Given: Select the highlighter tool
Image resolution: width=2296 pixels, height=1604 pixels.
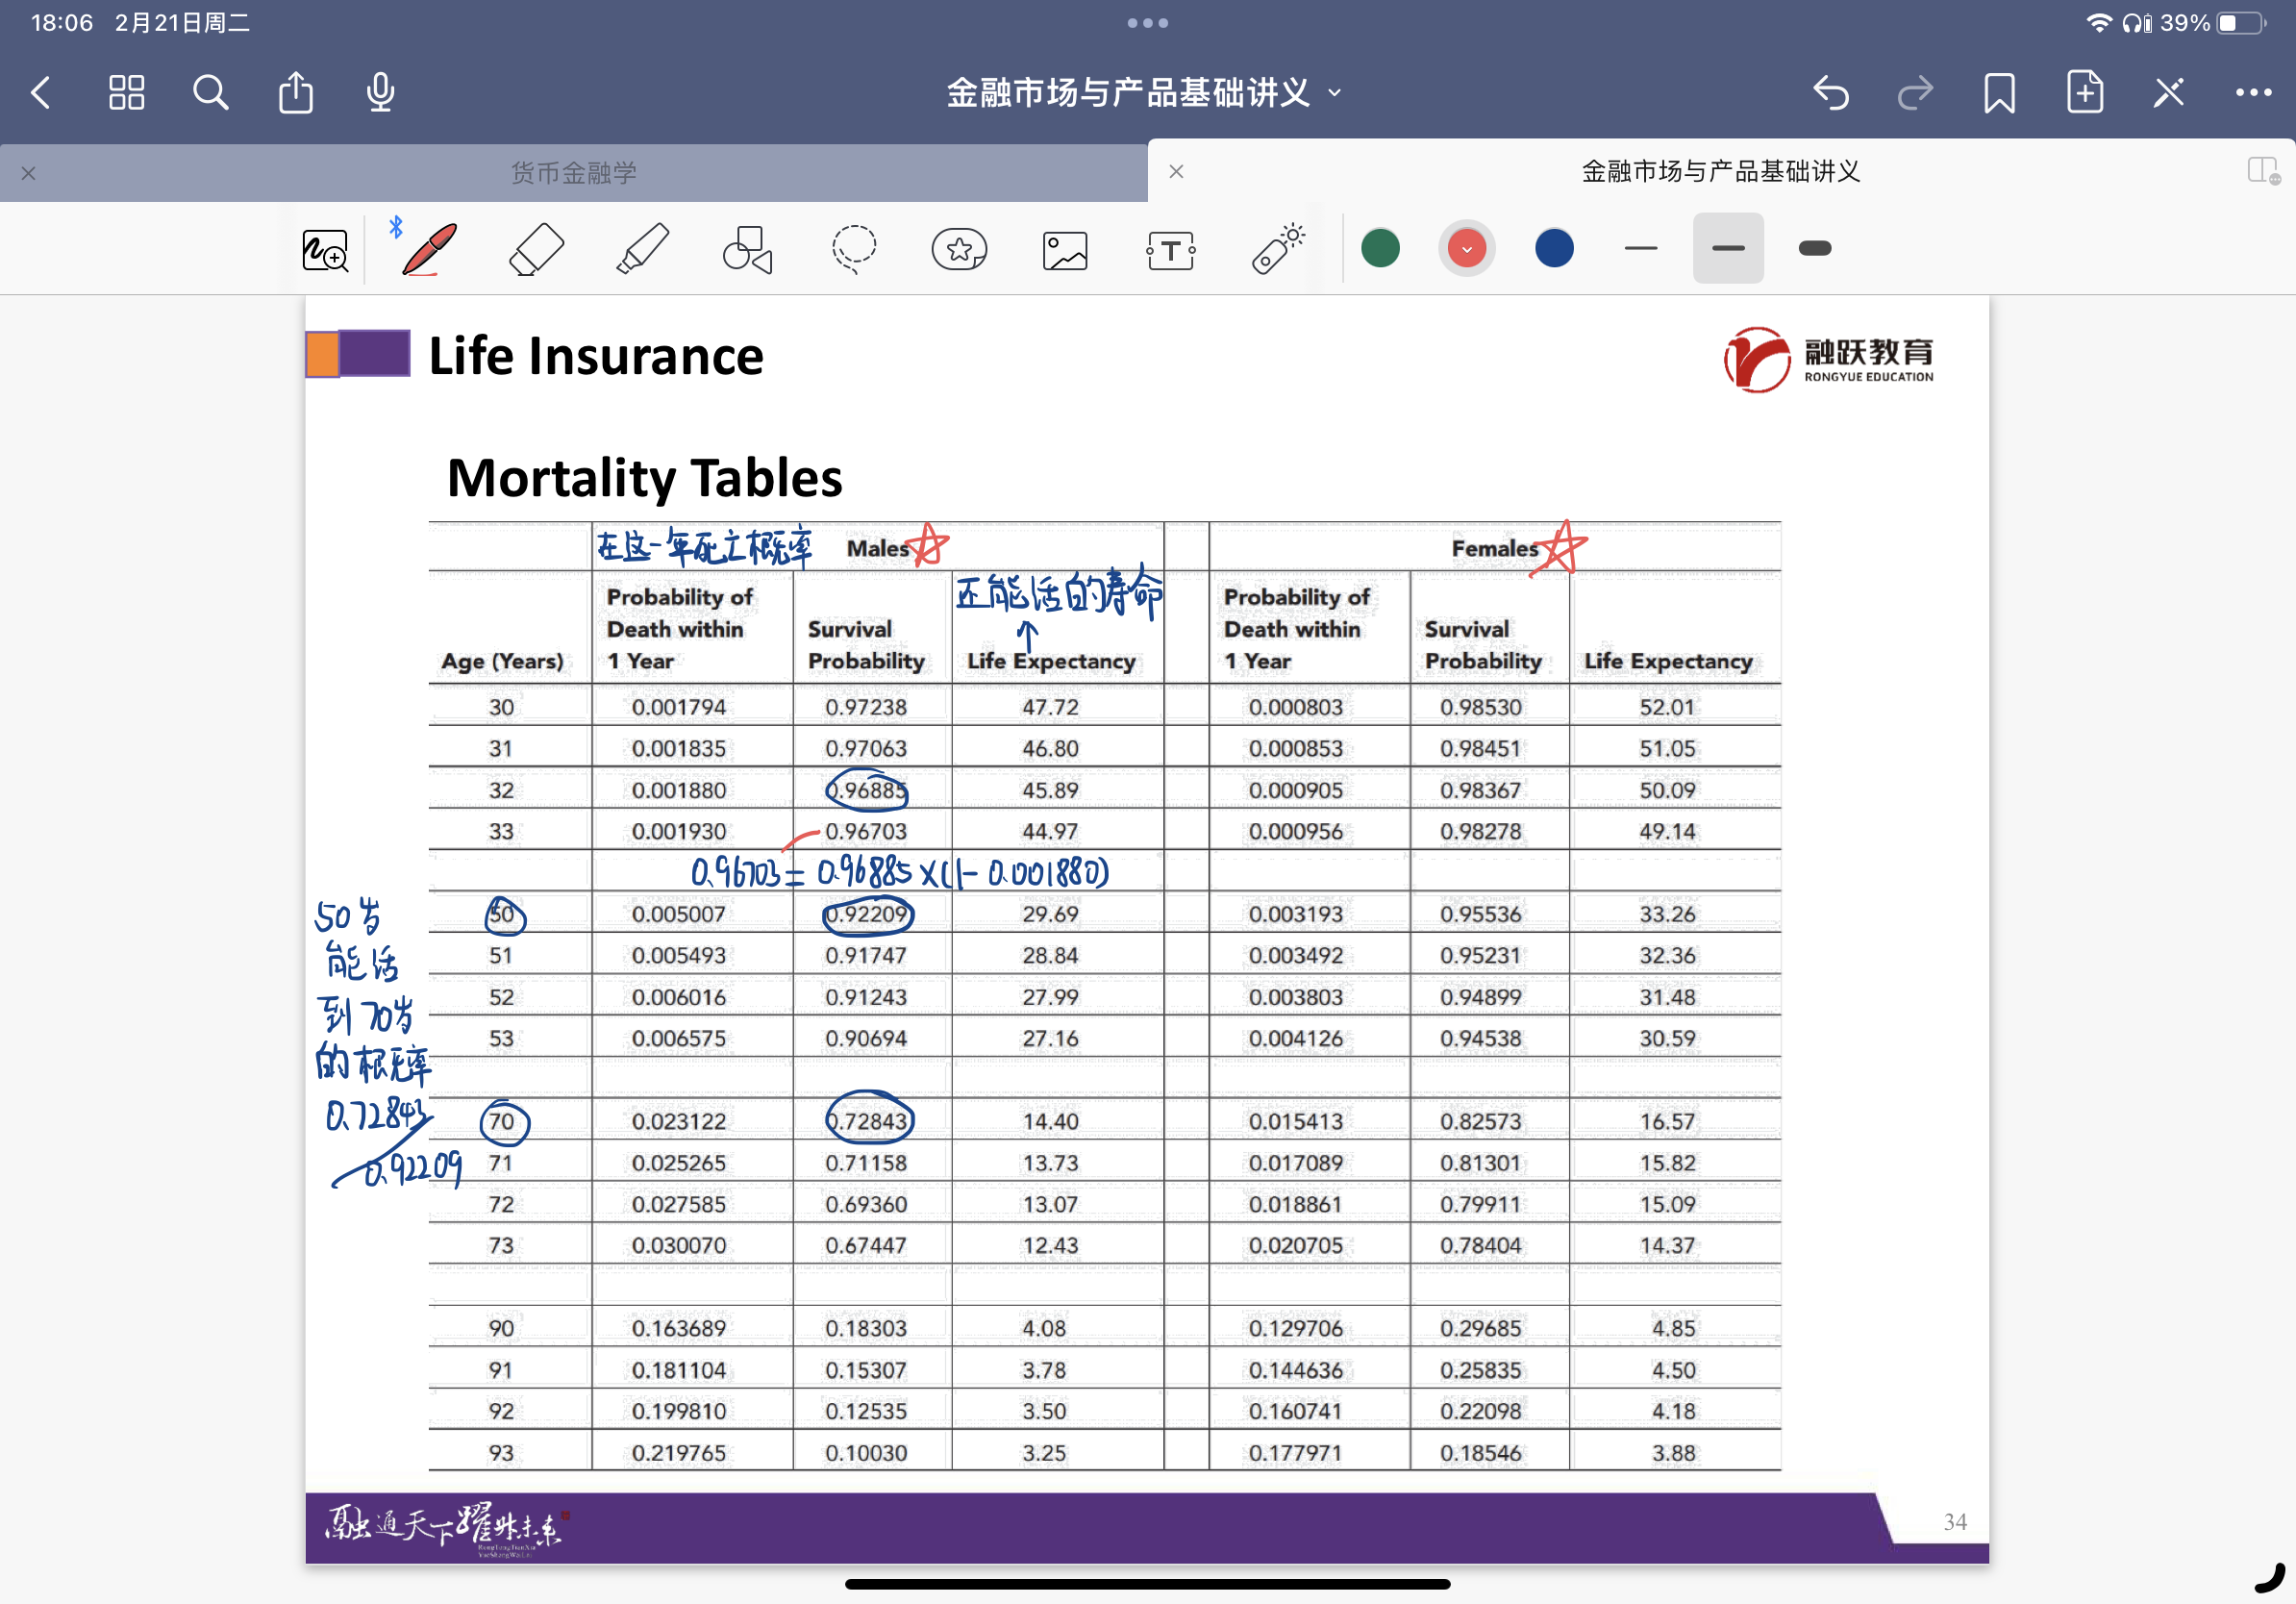Looking at the screenshot, I should pos(642,249).
